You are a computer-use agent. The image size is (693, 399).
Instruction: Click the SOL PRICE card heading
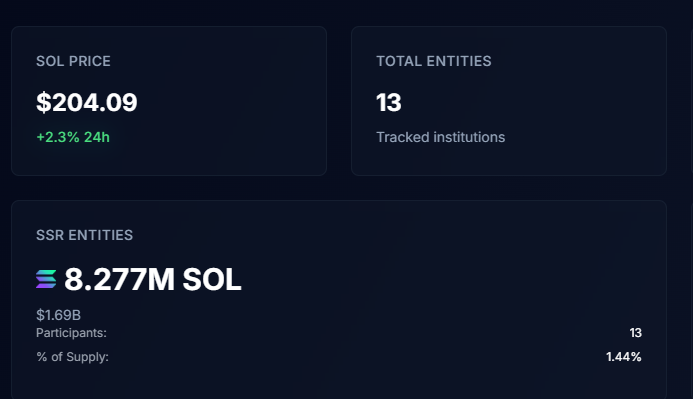pyautogui.click(x=73, y=61)
